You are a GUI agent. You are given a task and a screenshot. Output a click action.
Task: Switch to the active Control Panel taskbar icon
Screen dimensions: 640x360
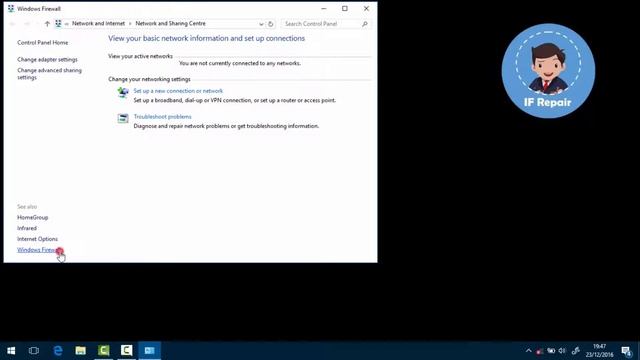149,351
